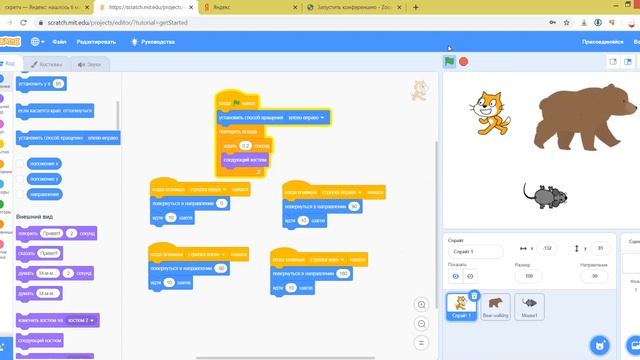Viewport: 640px width, 360px height.
Task: Open the Редактировать menu
Action: pos(96,42)
